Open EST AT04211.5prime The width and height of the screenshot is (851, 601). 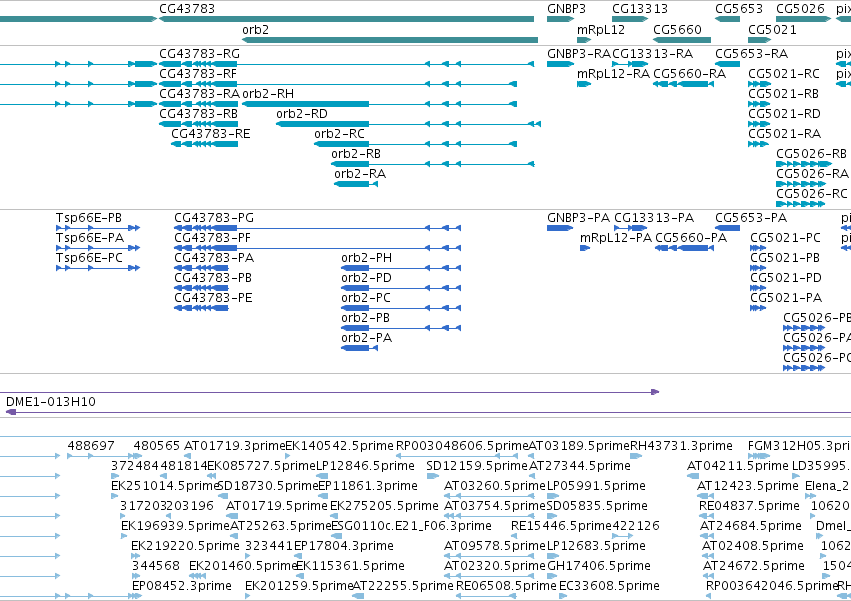pos(738,466)
